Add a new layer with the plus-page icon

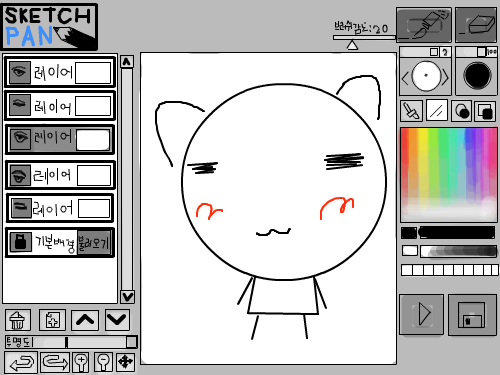pyautogui.click(x=52, y=320)
